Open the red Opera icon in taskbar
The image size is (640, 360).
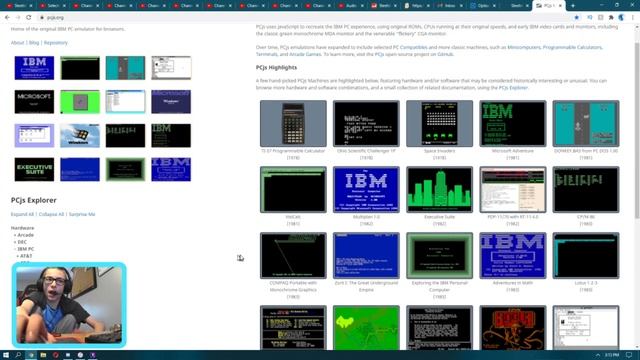(56, 355)
